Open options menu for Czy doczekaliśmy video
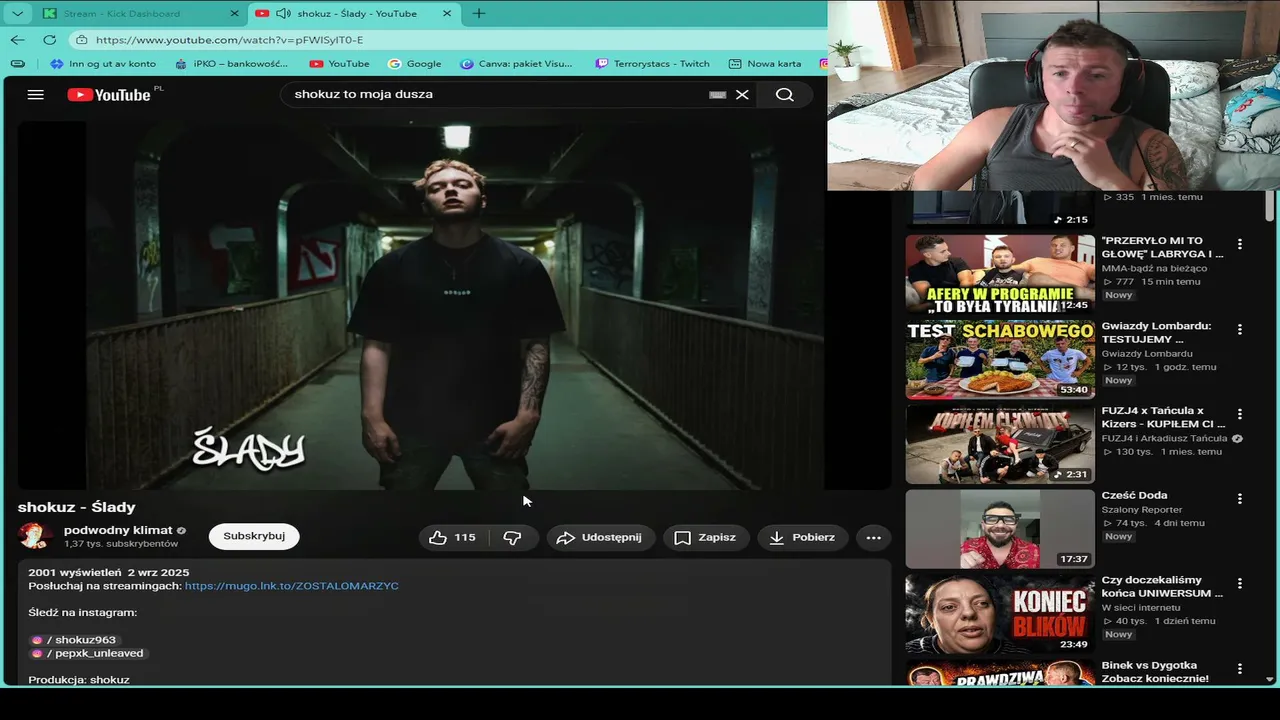Screen dimensions: 1280x720 coord(1240,583)
